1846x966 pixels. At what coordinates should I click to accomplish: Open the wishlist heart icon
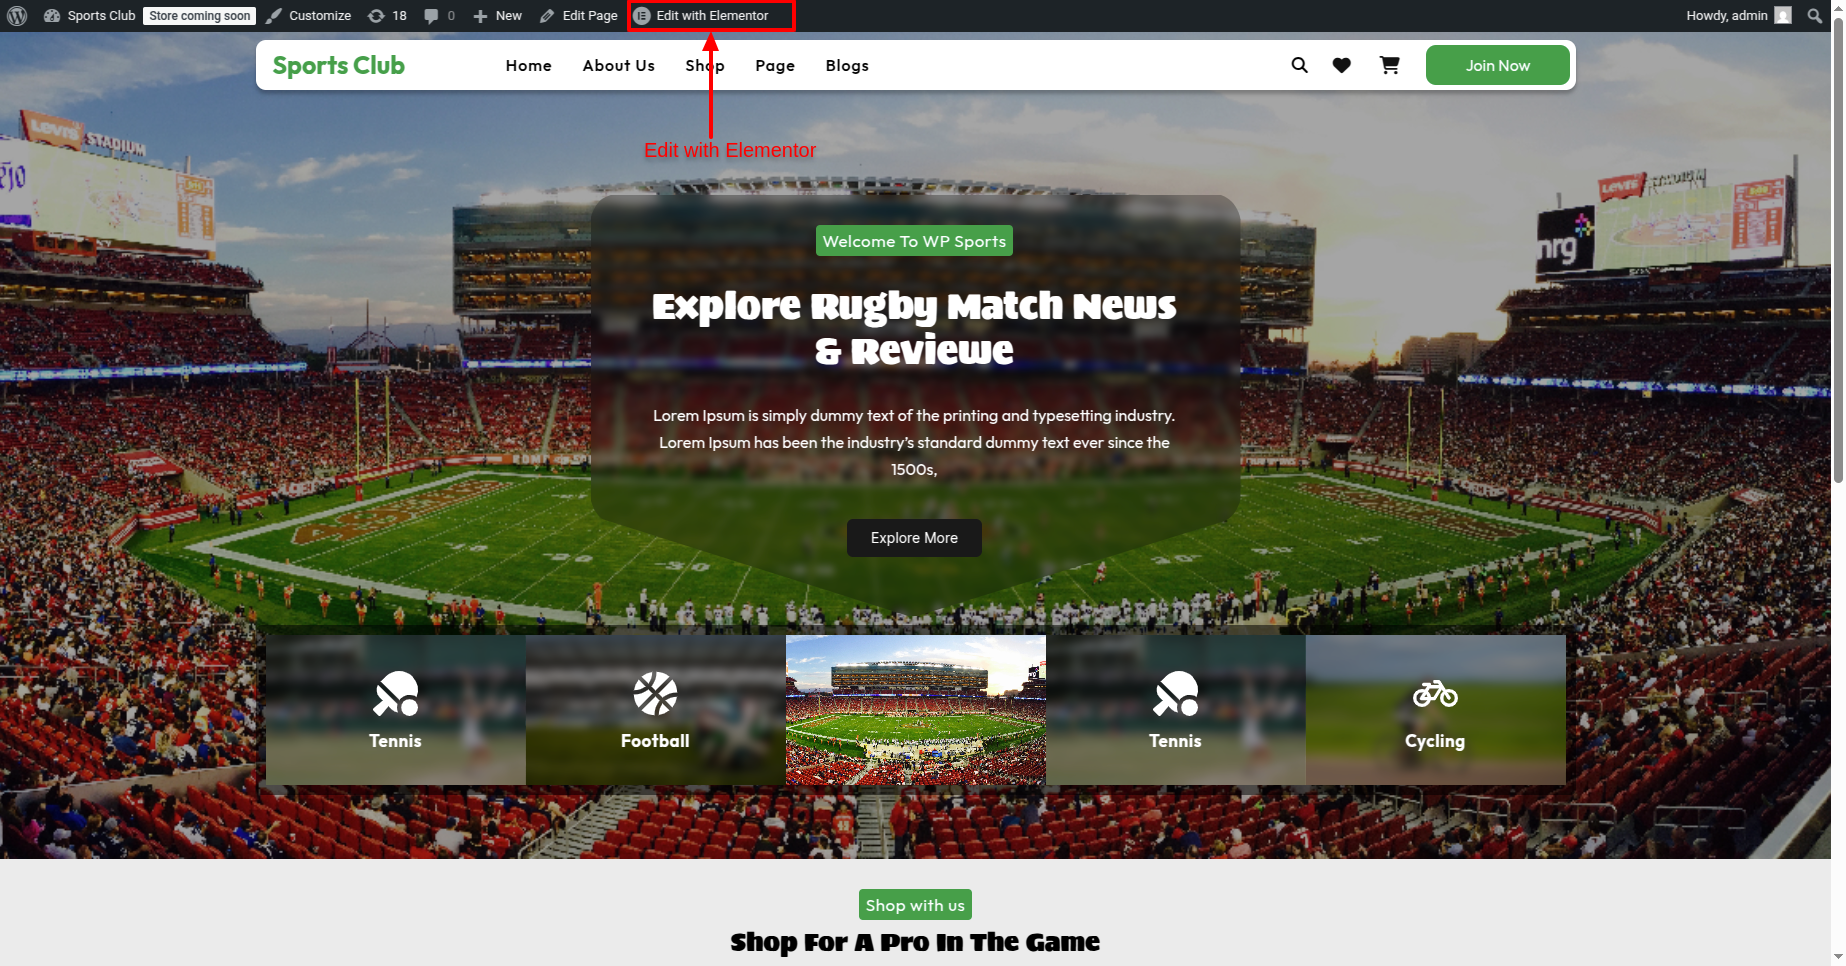pos(1342,65)
